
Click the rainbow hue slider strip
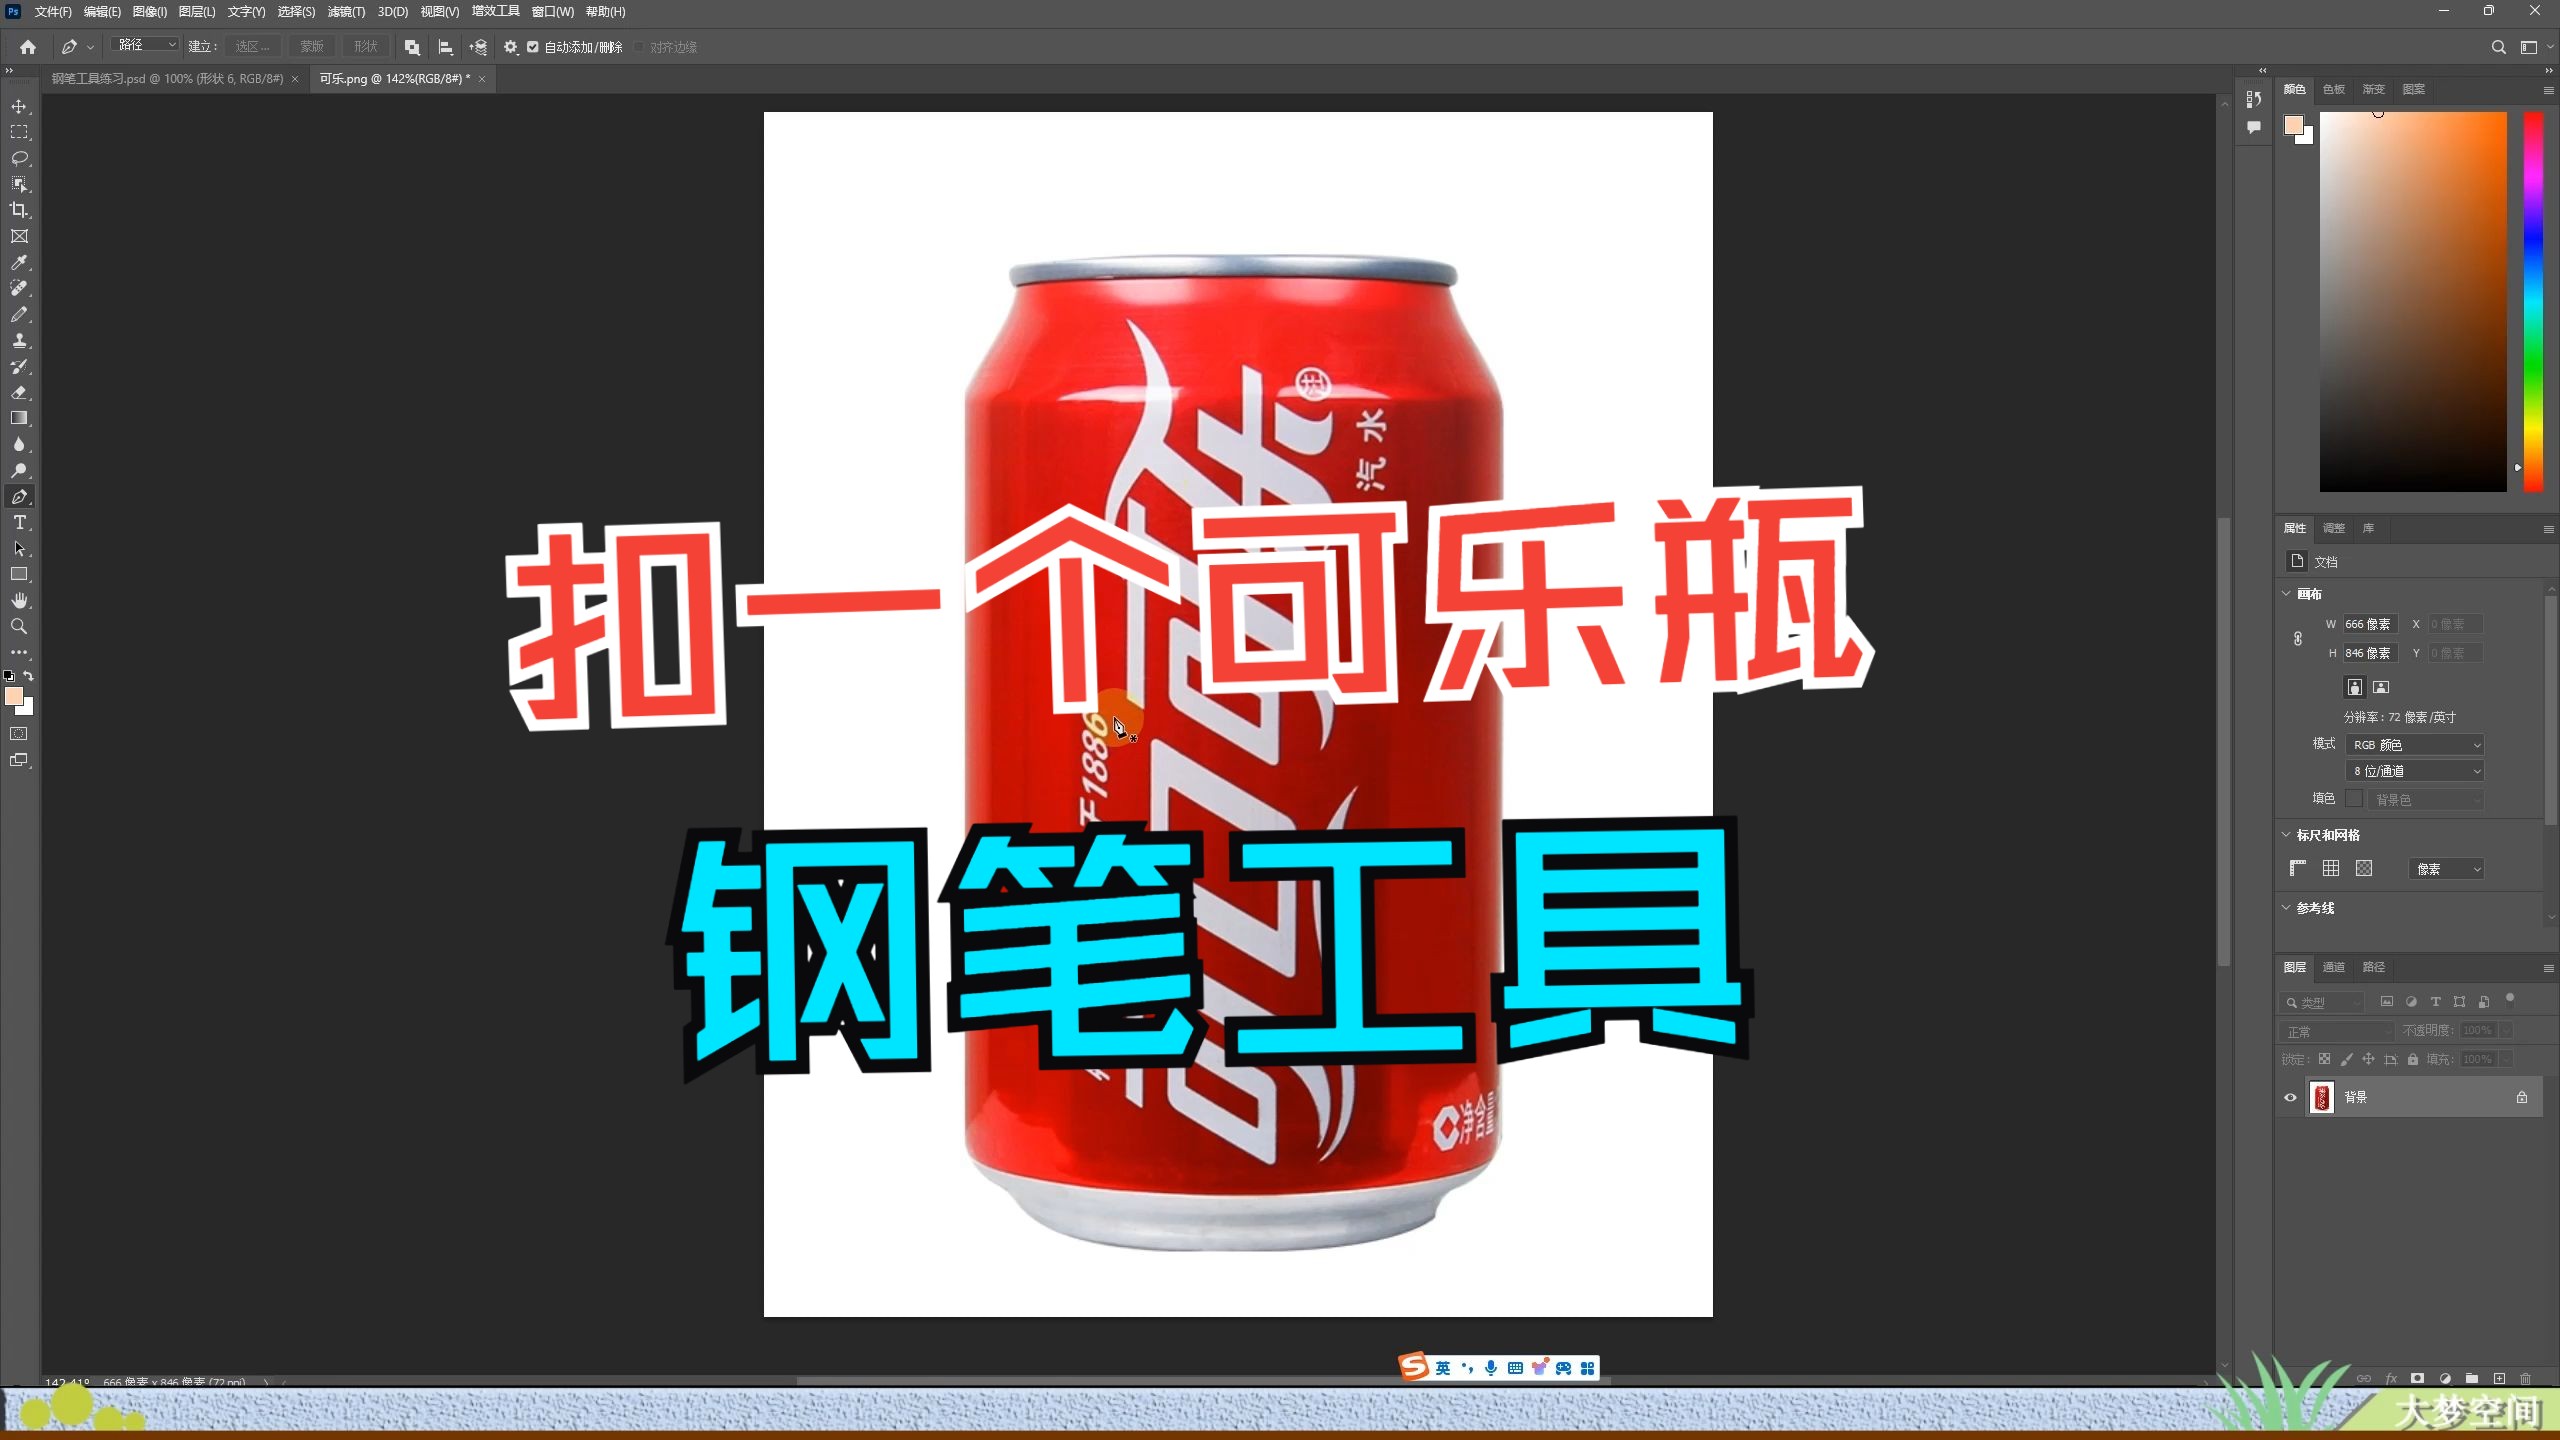point(2532,300)
